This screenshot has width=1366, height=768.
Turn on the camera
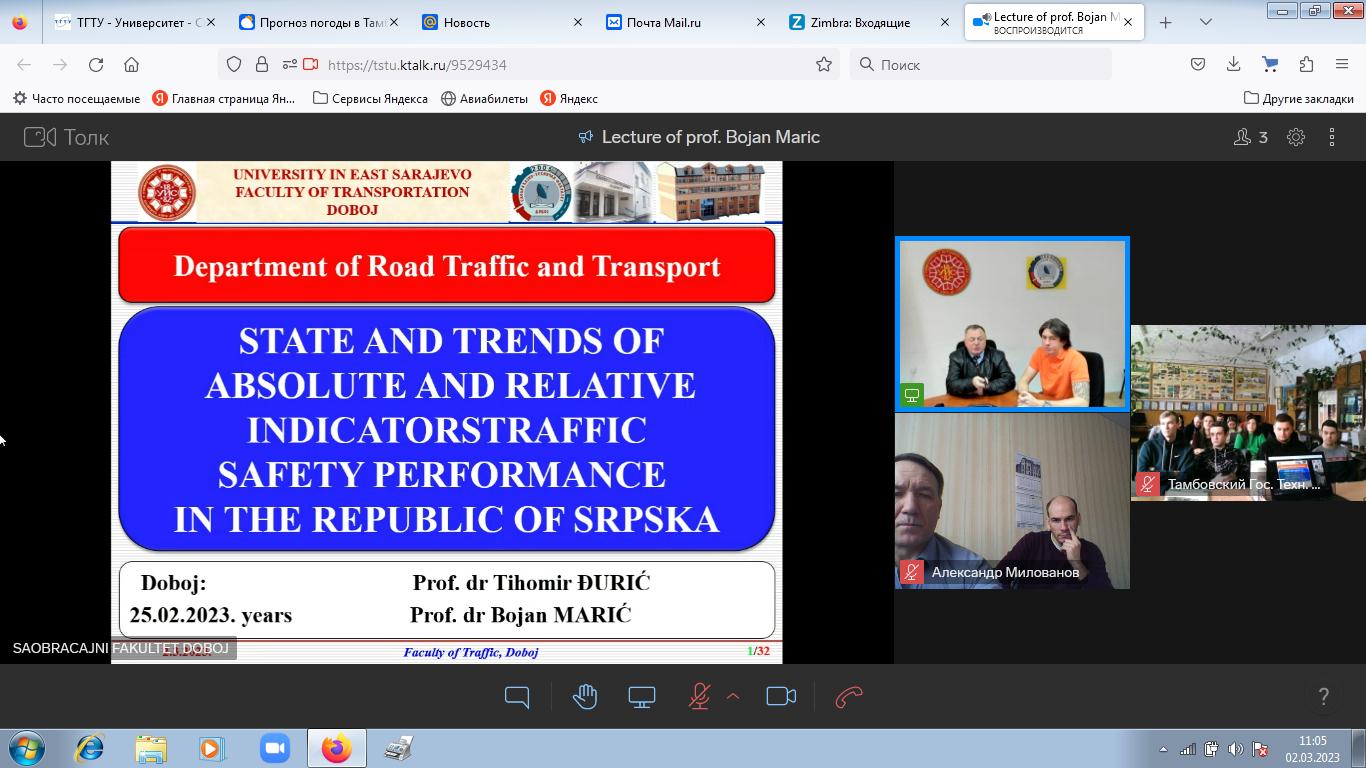(x=781, y=697)
